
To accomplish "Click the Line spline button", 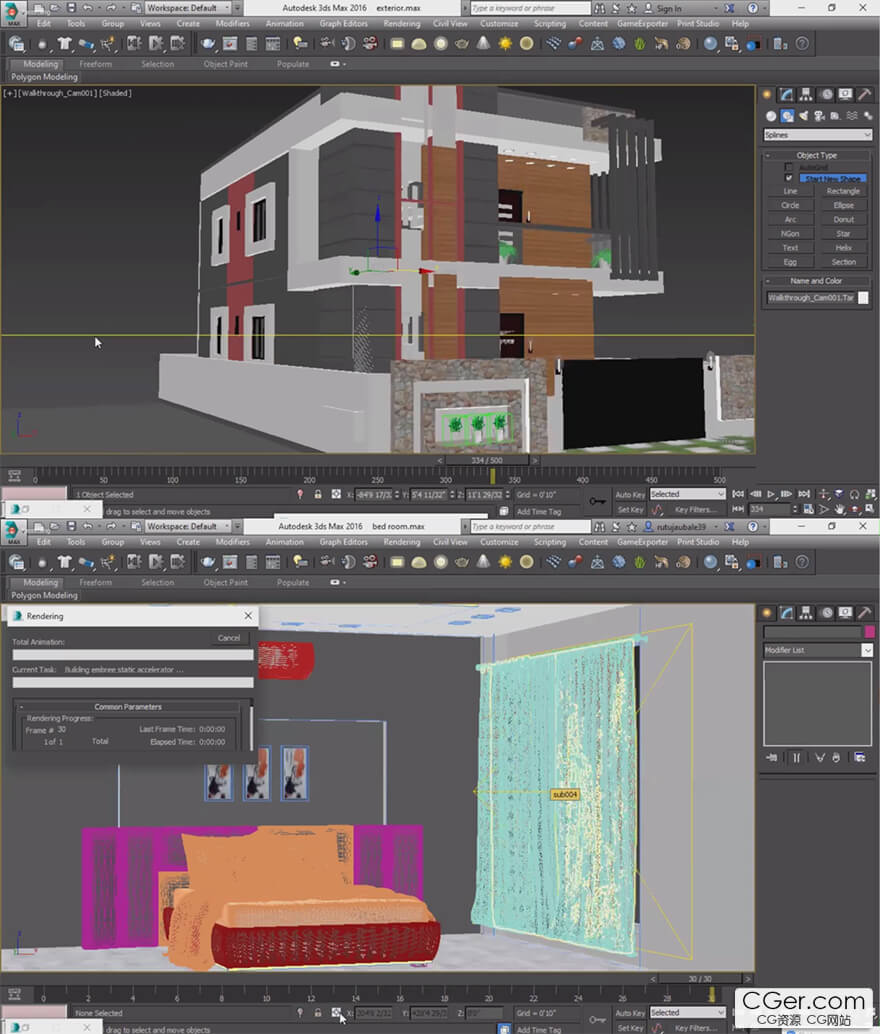I will [790, 191].
